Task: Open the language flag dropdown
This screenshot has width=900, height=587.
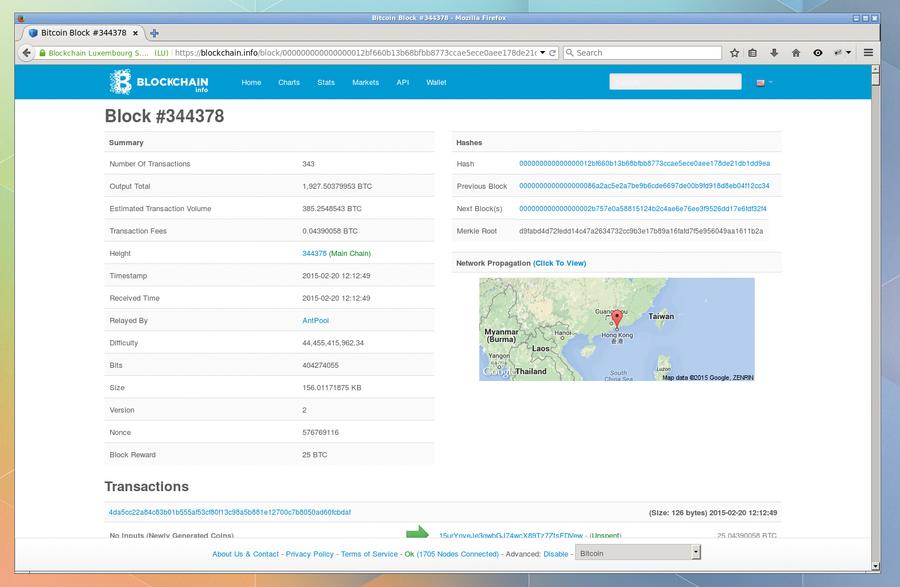Action: pyautogui.click(x=764, y=83)
